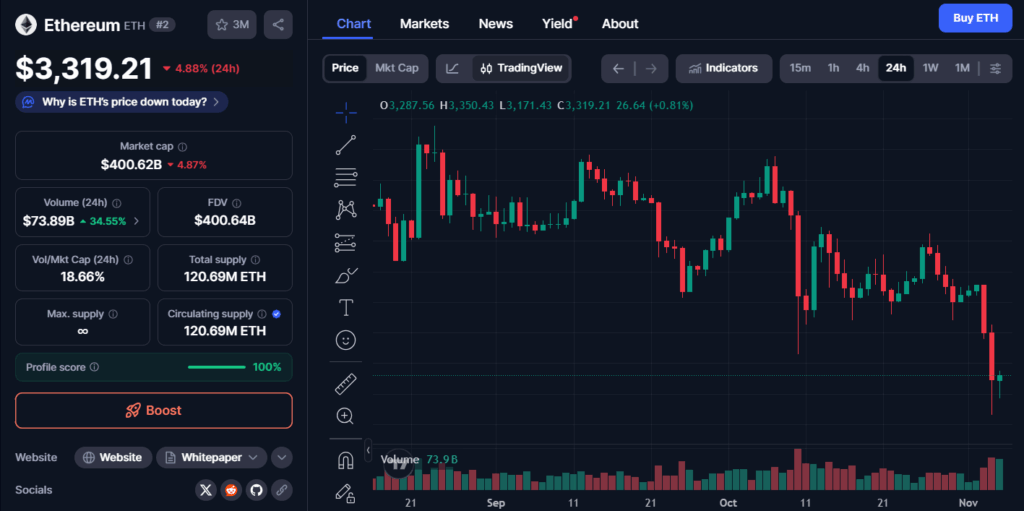Show info for Volume (24h)
Viewport: 1024px width, 511px height.
click(x=116, y=203)
